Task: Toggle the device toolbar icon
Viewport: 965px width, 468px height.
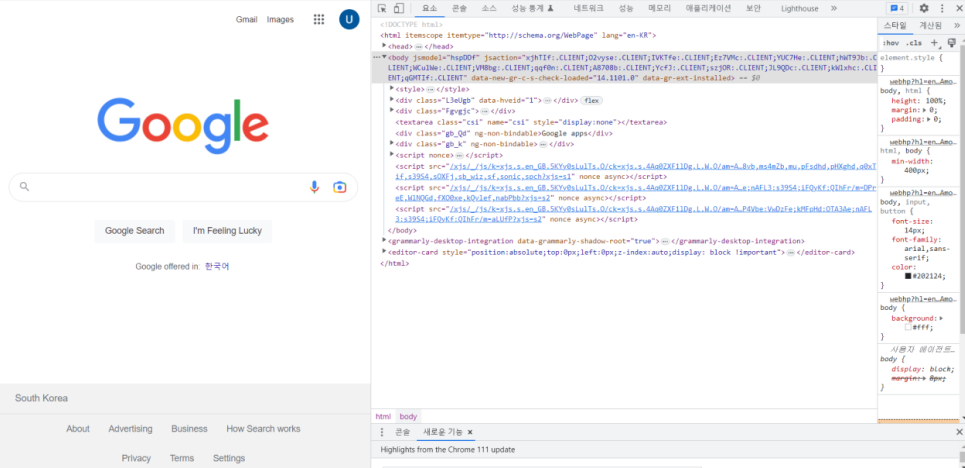Action: tap(398, 9)
